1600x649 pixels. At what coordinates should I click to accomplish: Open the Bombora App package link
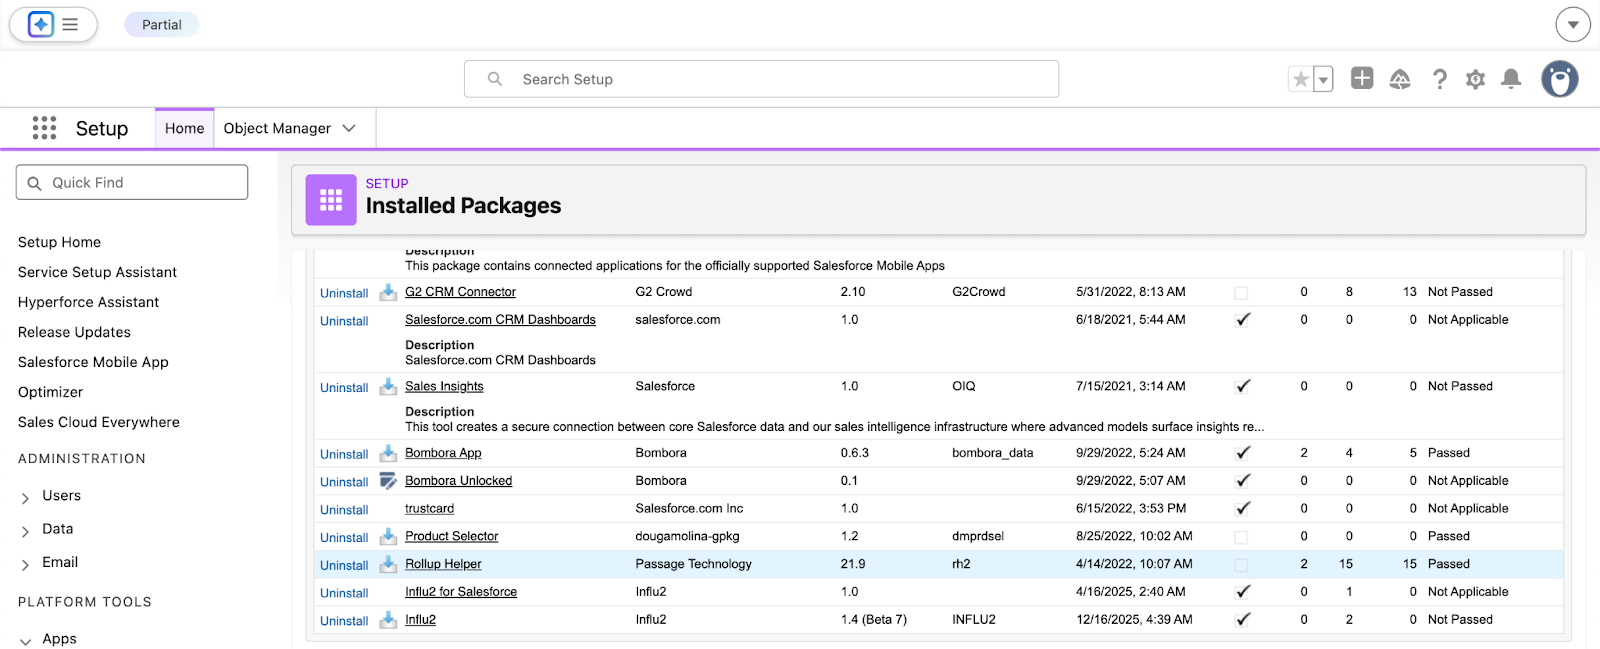(443, 453)
